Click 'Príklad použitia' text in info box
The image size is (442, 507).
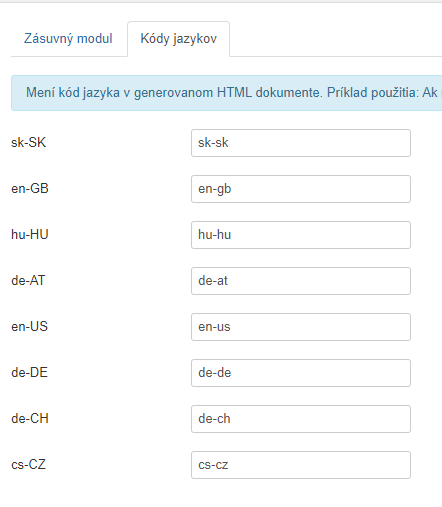372,93
